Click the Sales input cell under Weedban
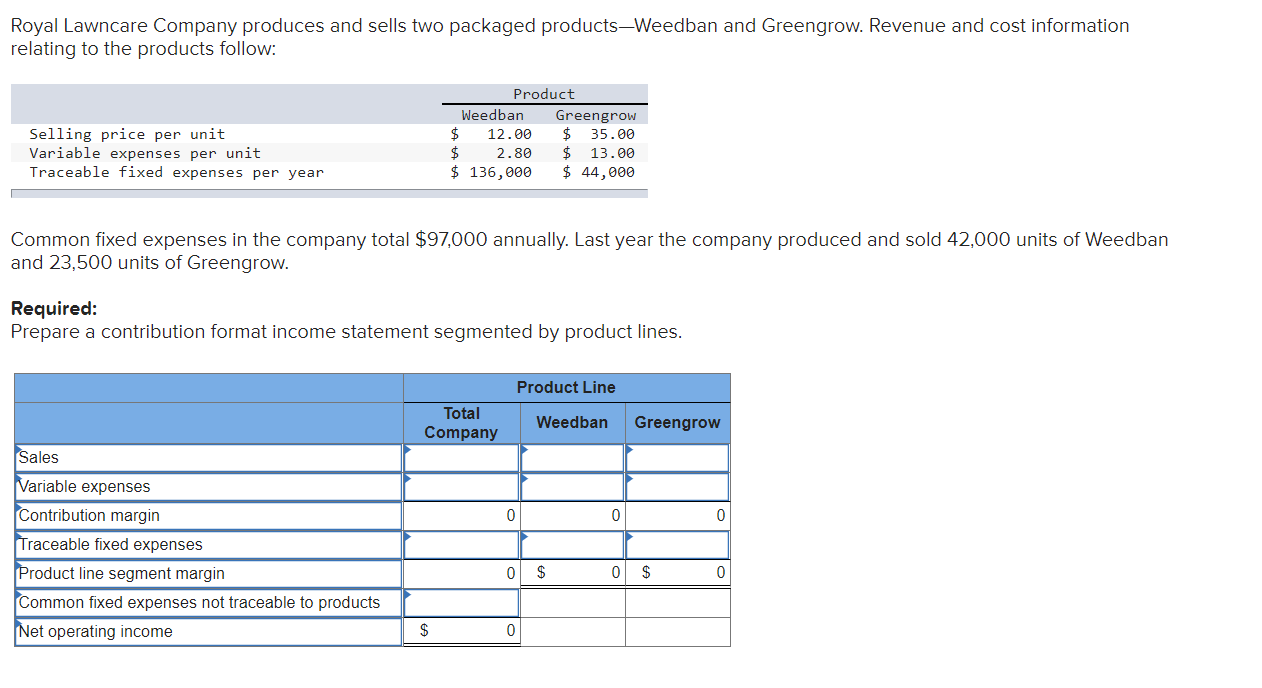This screenshot has height=688, width=1262. pyautogui.click(x=571, y=458)
